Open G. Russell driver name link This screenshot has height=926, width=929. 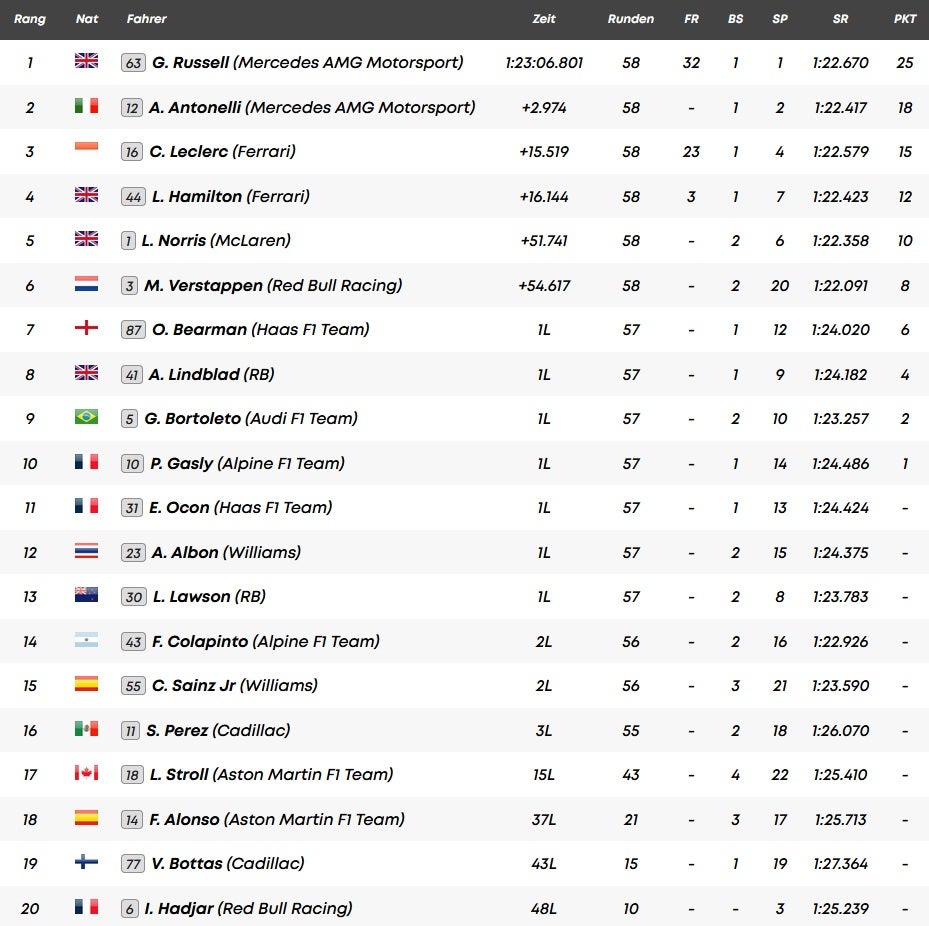pyautogui.click(x=190, y=63)
